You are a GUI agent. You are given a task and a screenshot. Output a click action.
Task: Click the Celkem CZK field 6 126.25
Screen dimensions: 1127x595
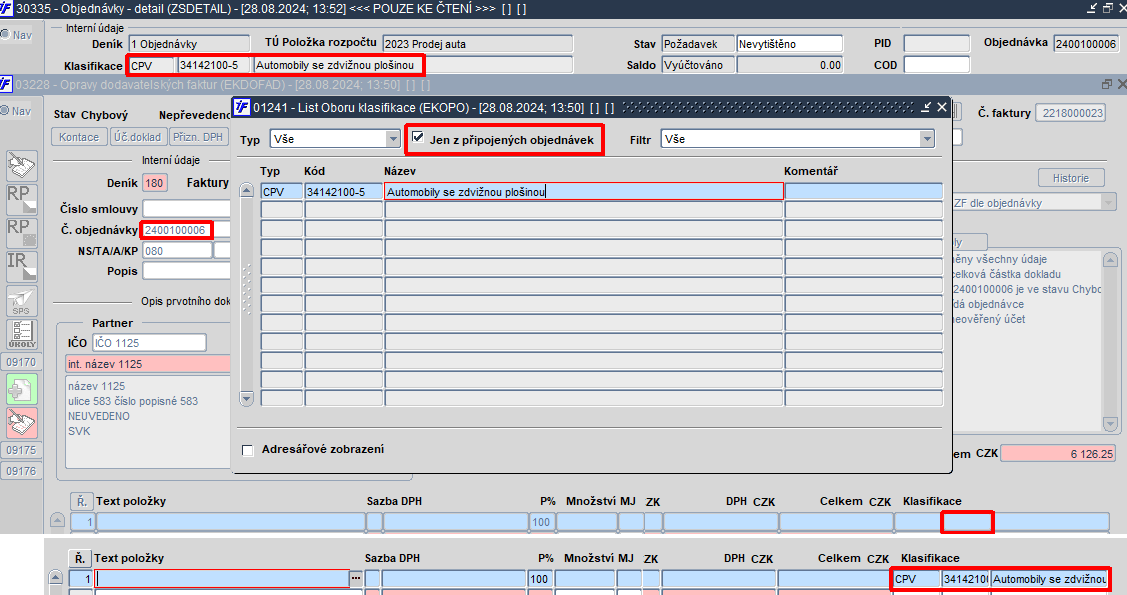click(x=1058, y=453)
